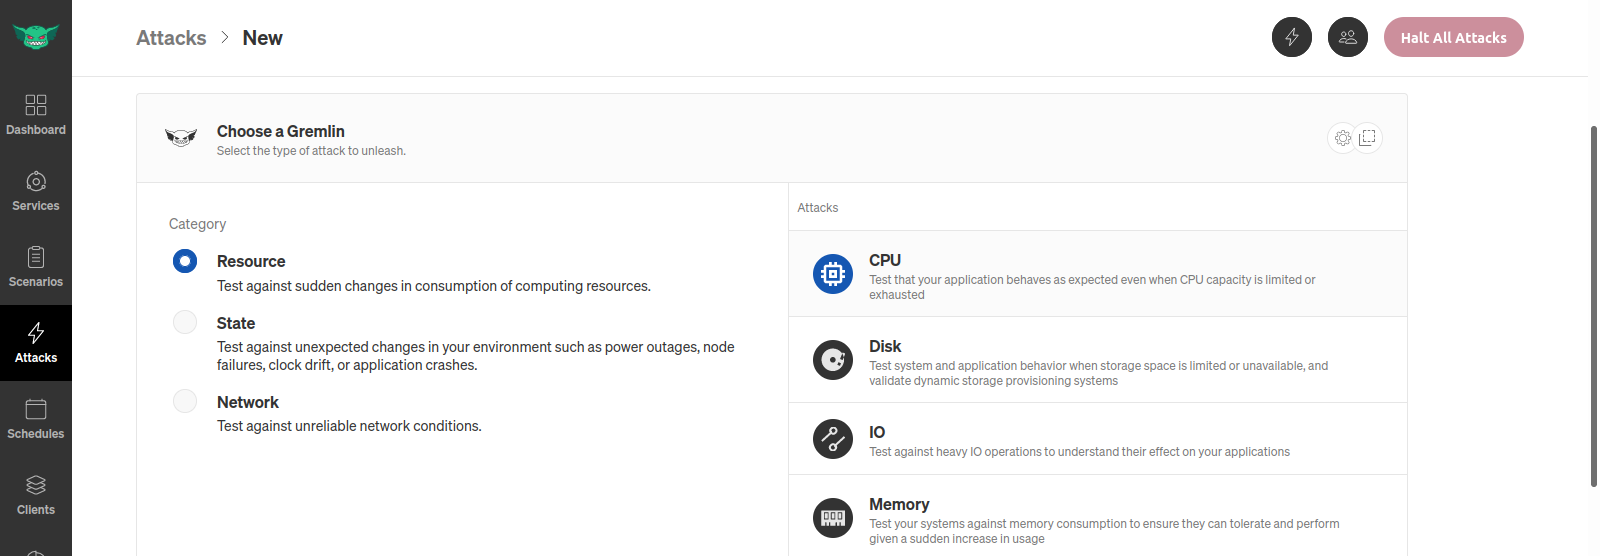Select the Resource category radio button
Viewport: 1600px width, 556px height.
[x=185, y=261]
